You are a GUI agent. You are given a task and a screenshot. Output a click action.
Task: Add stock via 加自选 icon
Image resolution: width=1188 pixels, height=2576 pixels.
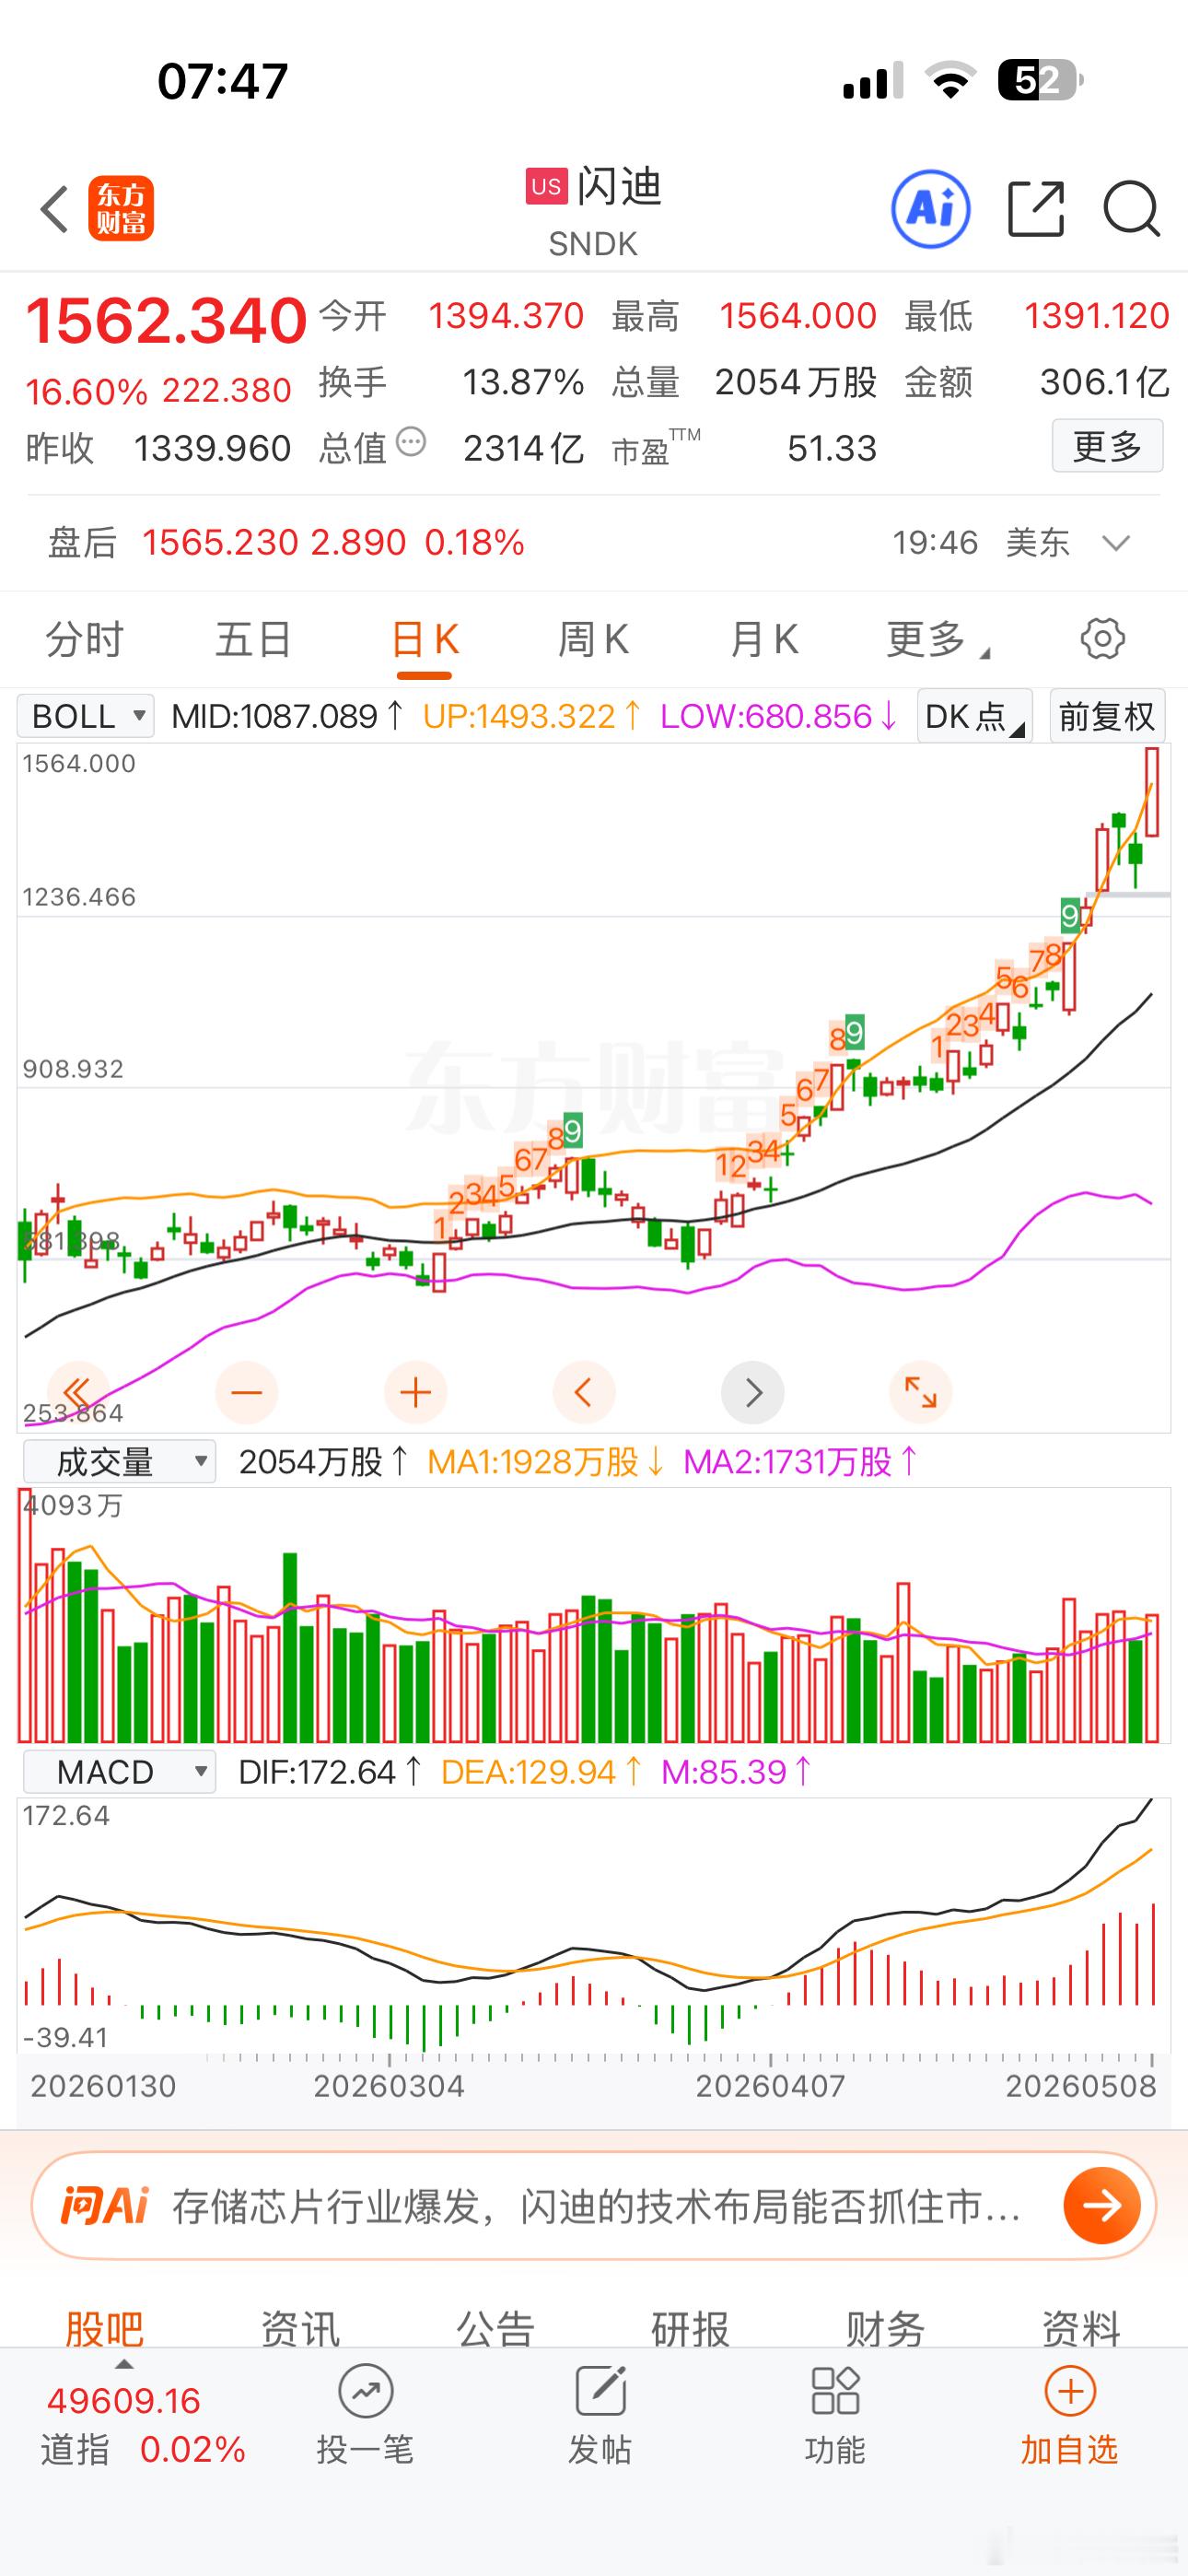click(x=1070, y=2391)
